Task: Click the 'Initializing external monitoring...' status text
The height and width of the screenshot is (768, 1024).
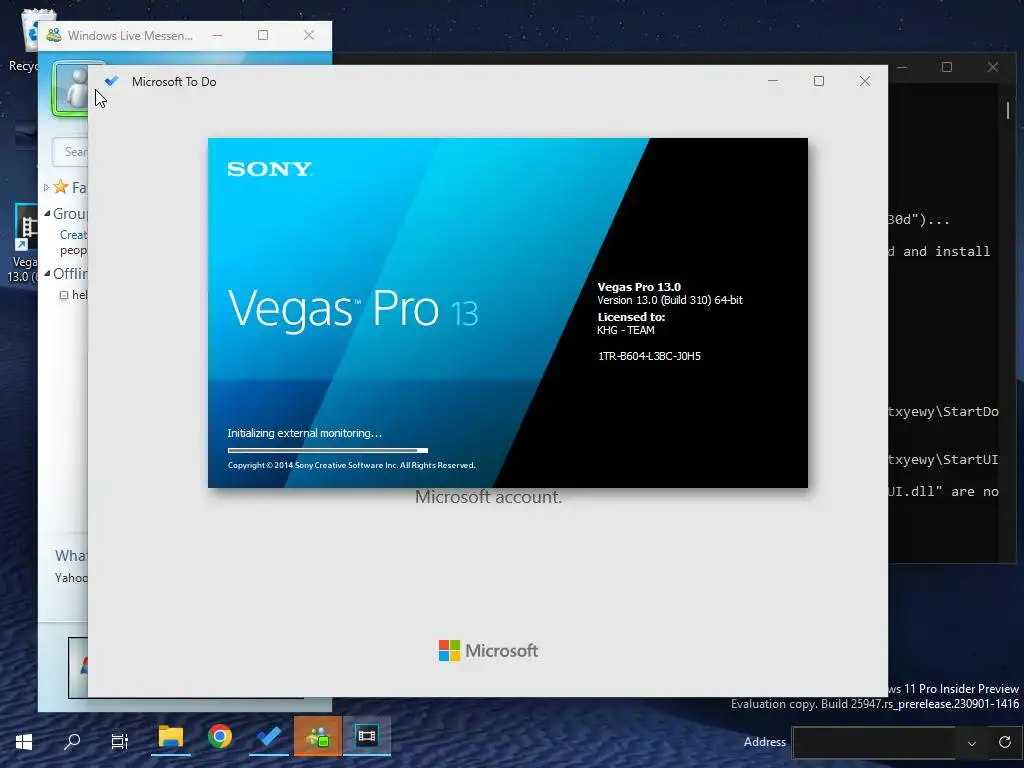Action: tap(304, 433)
